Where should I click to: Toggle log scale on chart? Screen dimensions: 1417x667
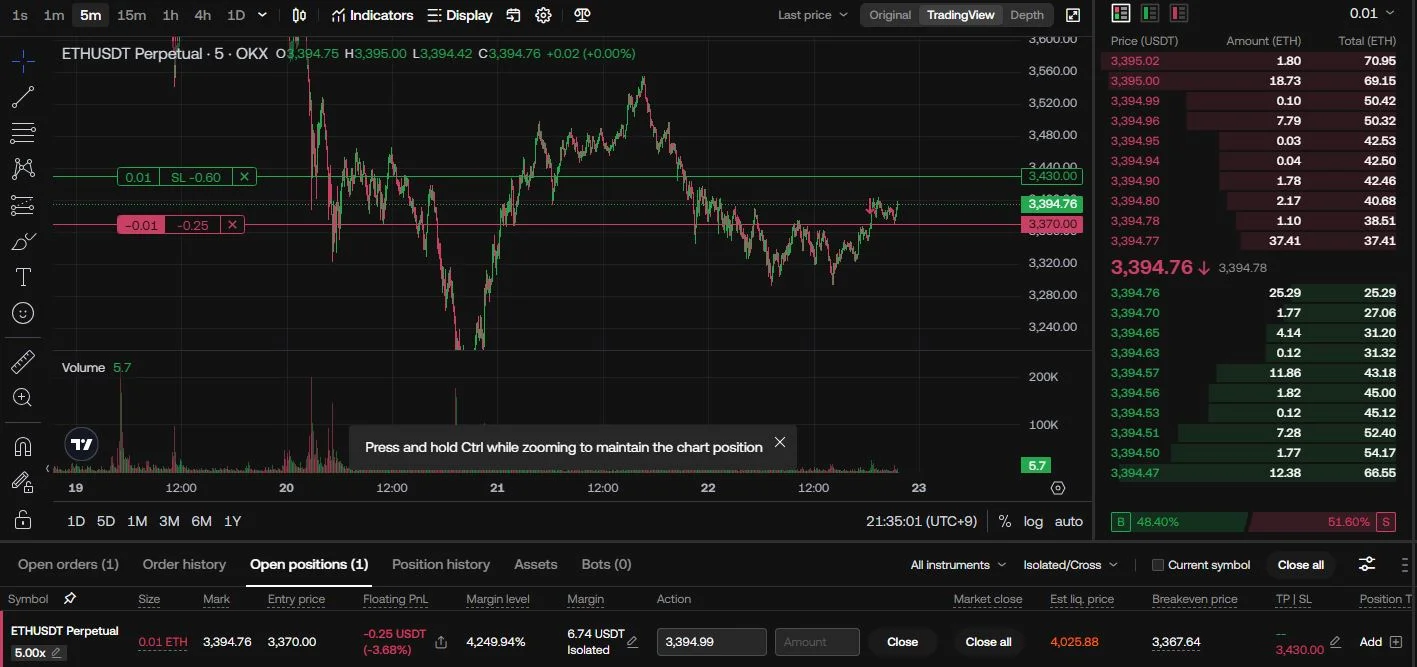pyautogui.click(x=1033, y=521)
